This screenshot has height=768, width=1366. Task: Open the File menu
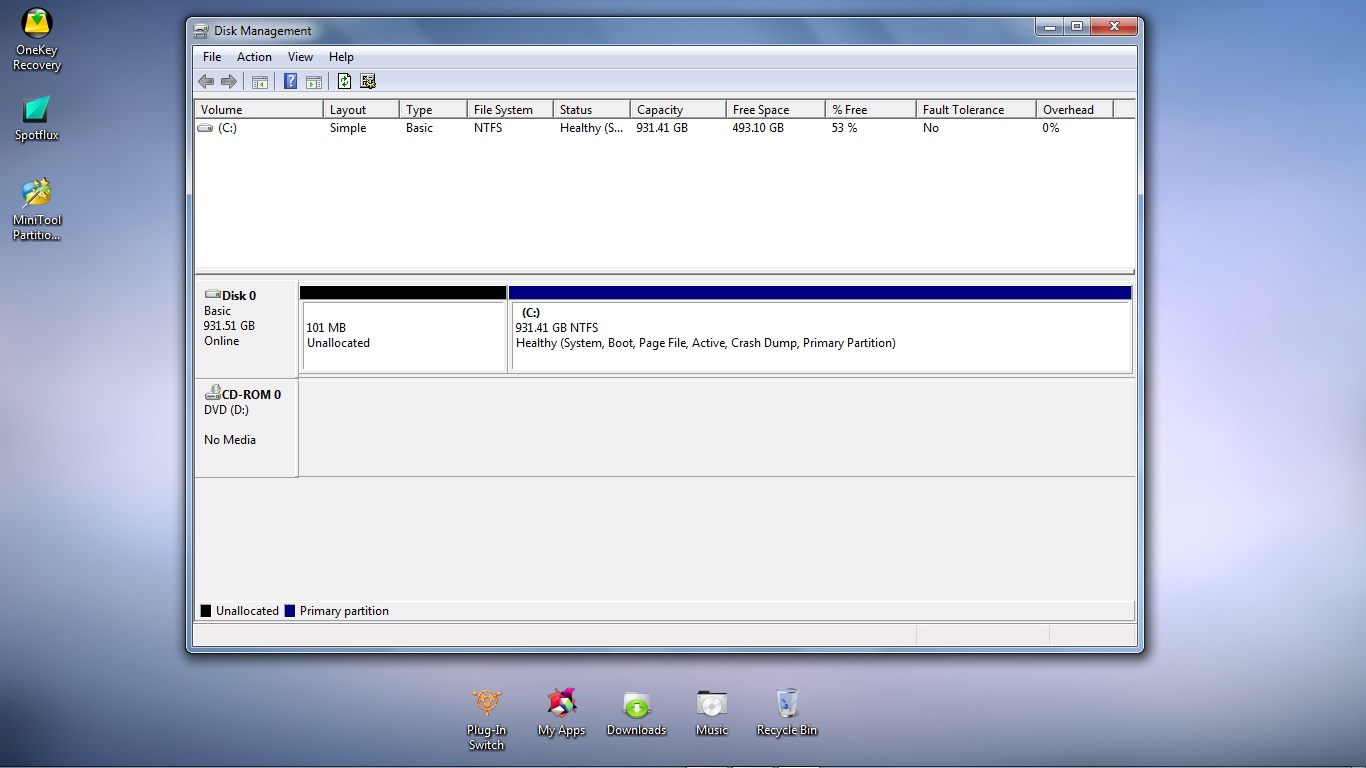[x=212, y=57]
